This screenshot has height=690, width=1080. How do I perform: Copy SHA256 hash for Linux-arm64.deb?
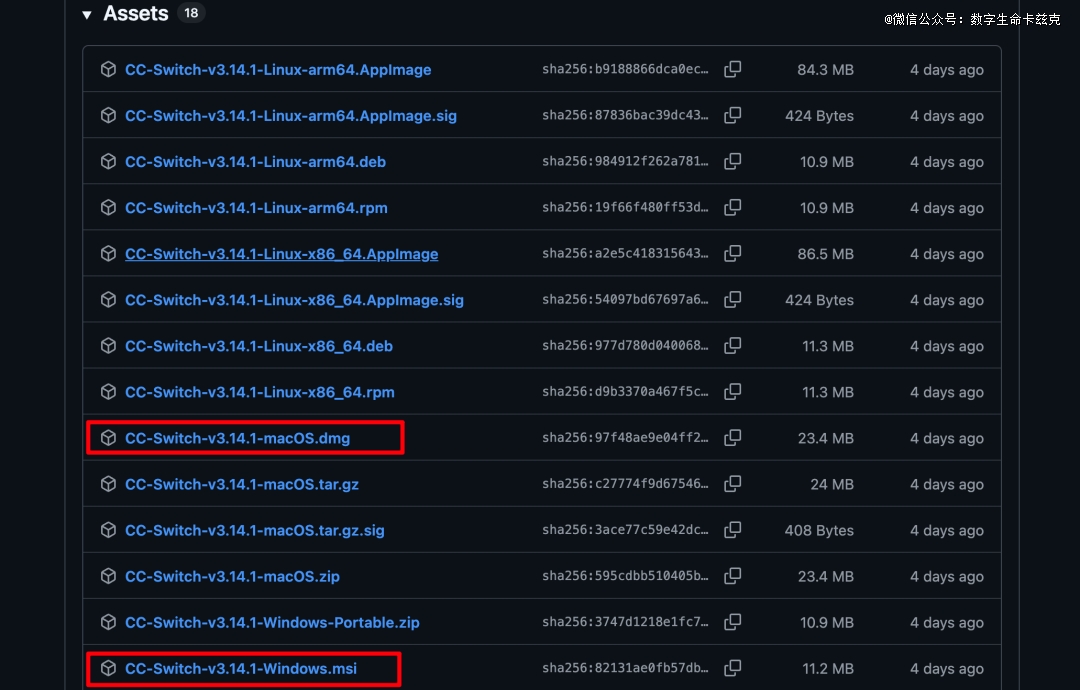coord(733,161)
